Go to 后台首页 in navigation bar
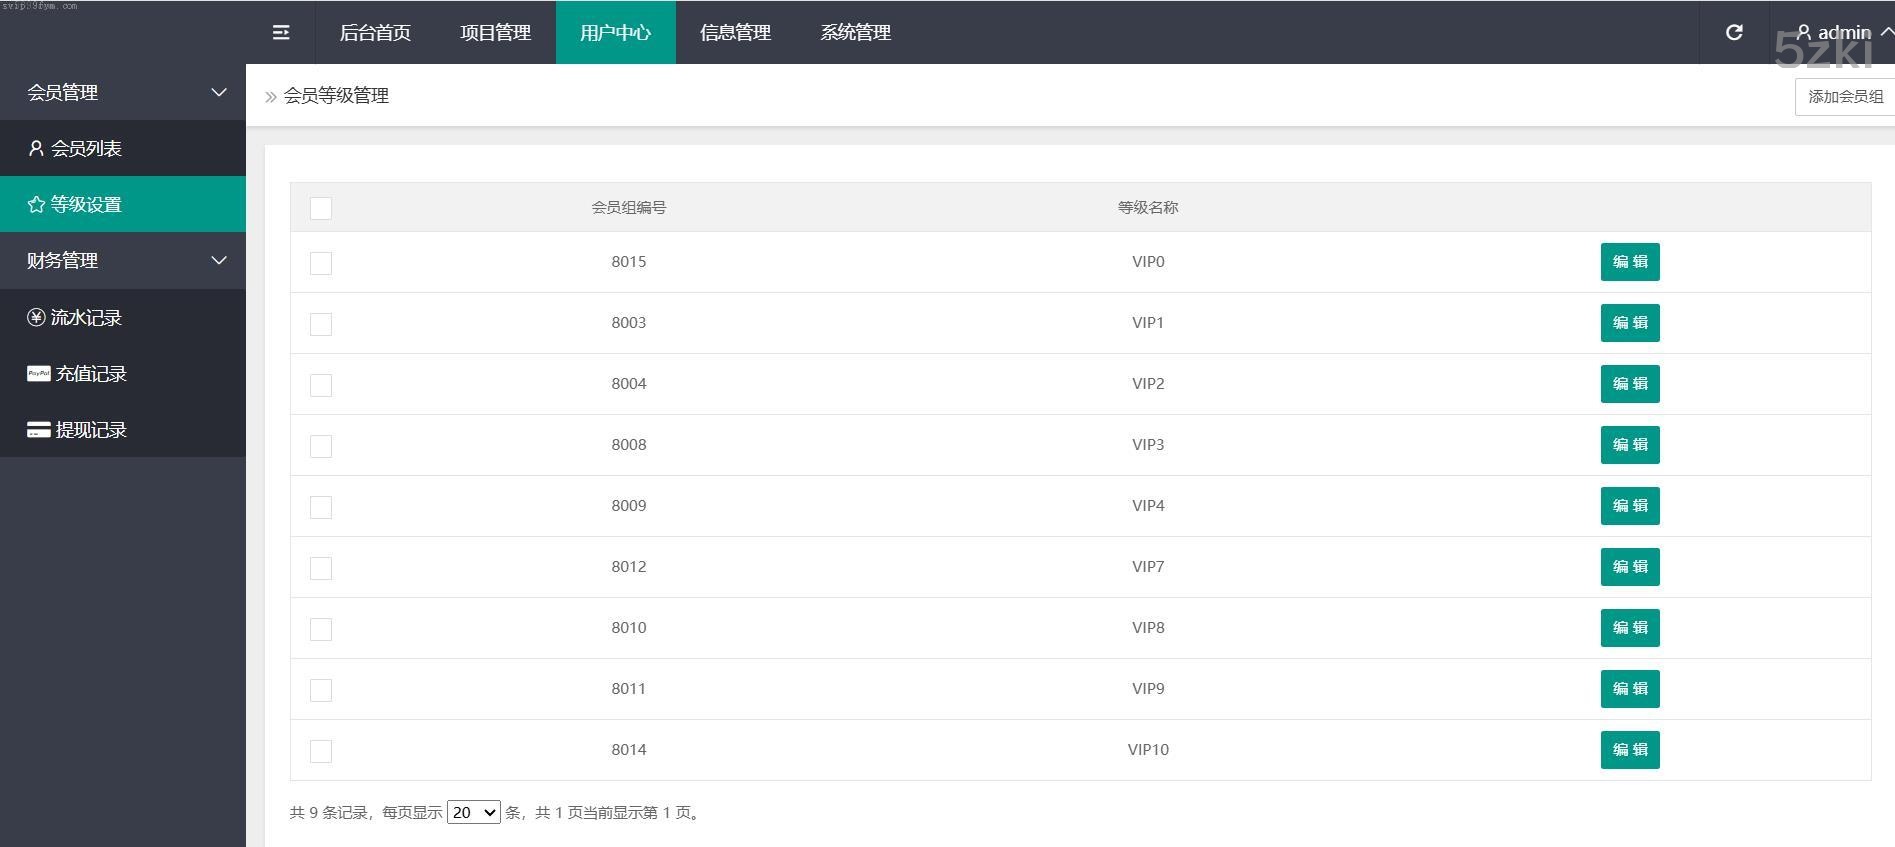Viewport: 1895px width, 847px height. [x=375, y=33]
